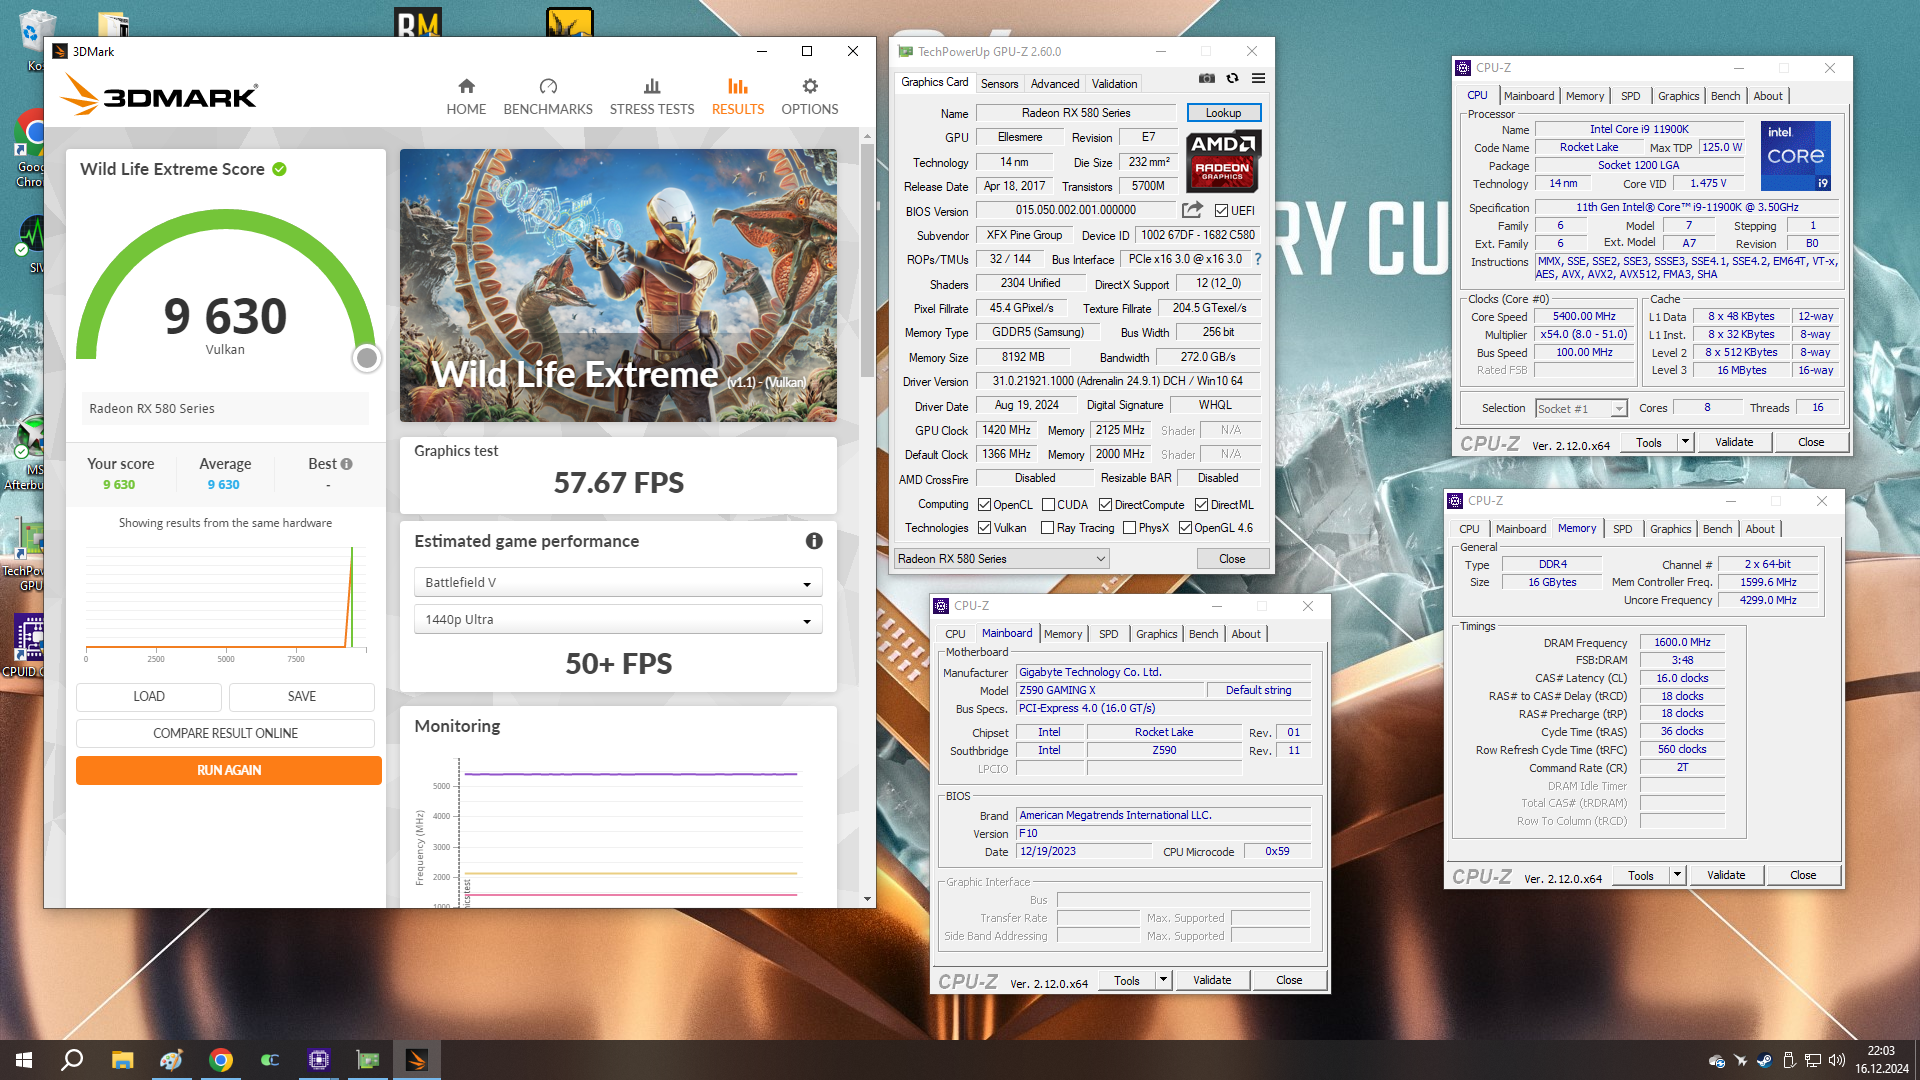
Task: Toggle Vulkan checkbox
Action: click(x=984, y=528)
